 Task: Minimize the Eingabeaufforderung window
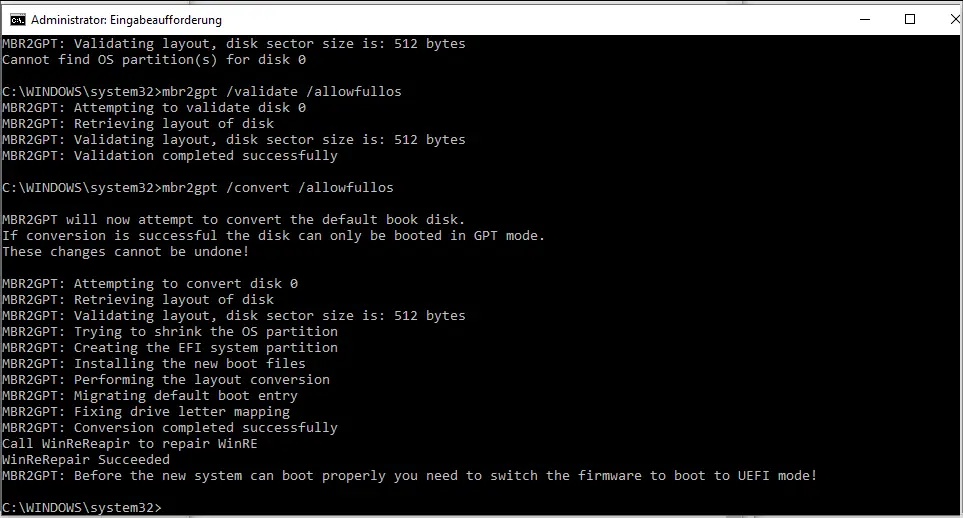[x=864, y=19]
